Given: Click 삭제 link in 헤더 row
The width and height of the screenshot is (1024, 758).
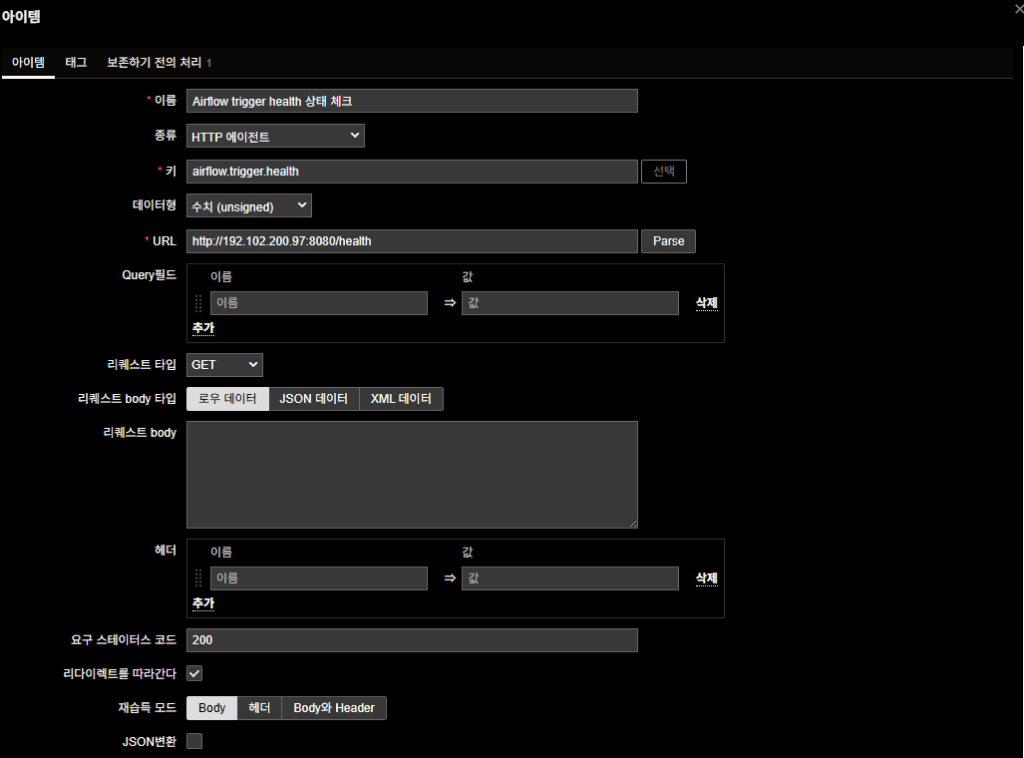Looking at the screenshot, I should 707,578.
